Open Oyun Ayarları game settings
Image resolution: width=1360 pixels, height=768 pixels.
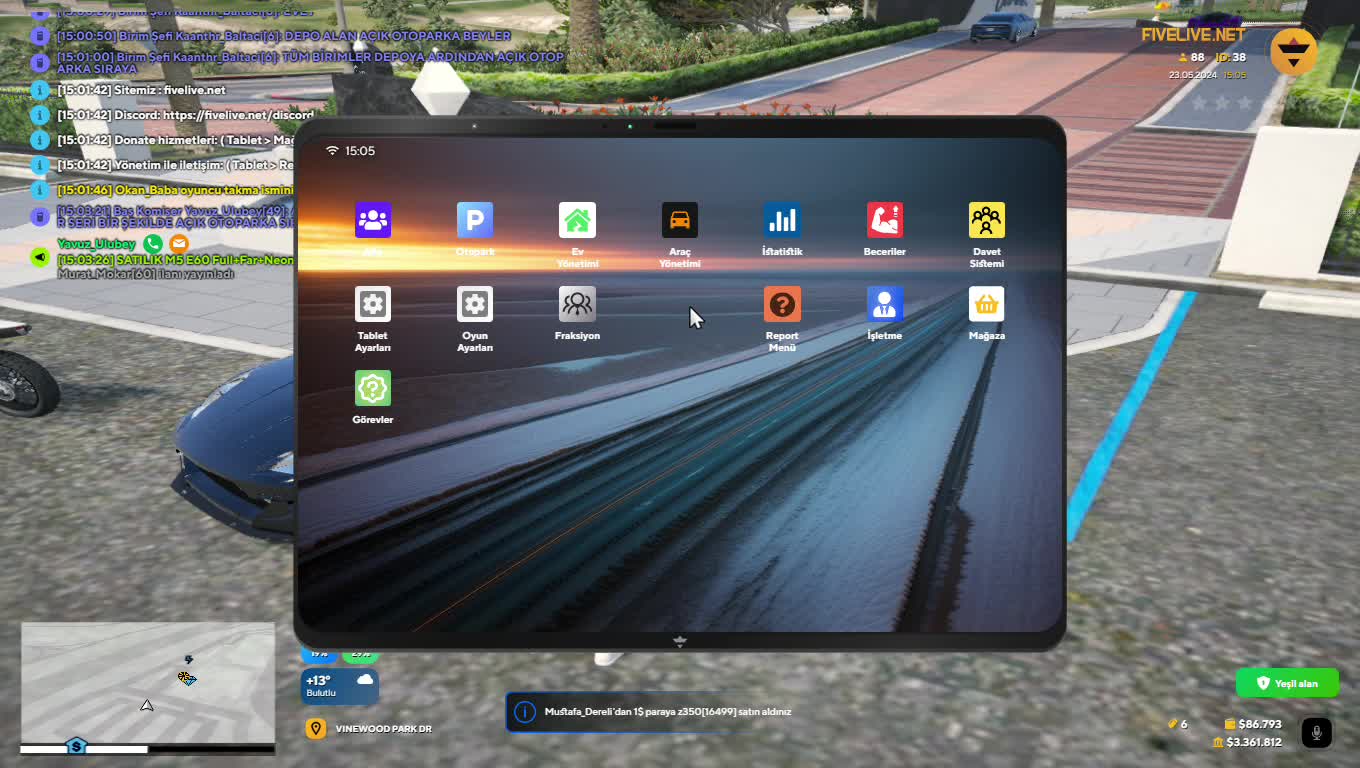click(474, 305)
